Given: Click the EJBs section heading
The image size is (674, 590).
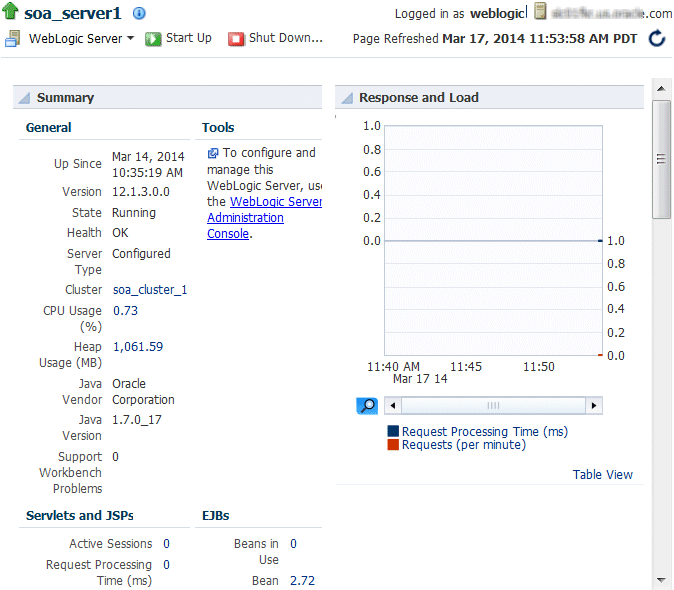Looking at the screenshot, I should [x=215, y=515].
